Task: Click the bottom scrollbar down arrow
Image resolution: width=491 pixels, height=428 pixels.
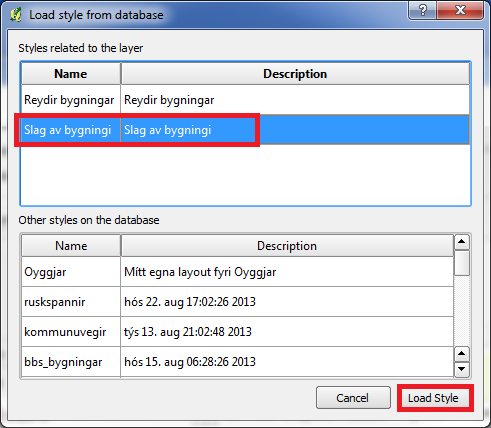Action: pos(462,369)
